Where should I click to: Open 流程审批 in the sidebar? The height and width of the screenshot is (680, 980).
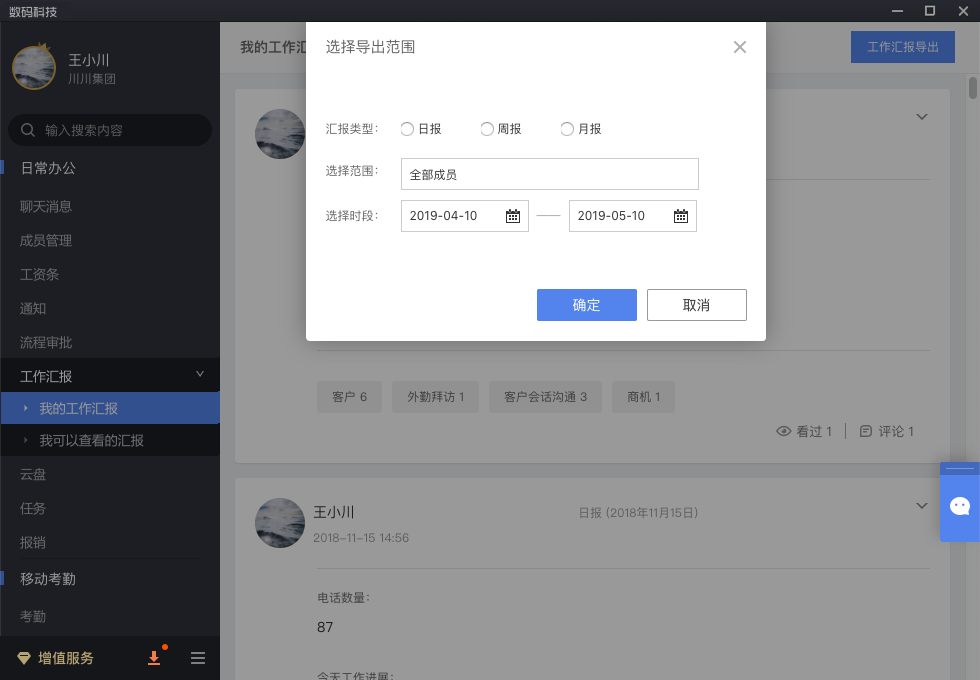[x=46, y=342]
